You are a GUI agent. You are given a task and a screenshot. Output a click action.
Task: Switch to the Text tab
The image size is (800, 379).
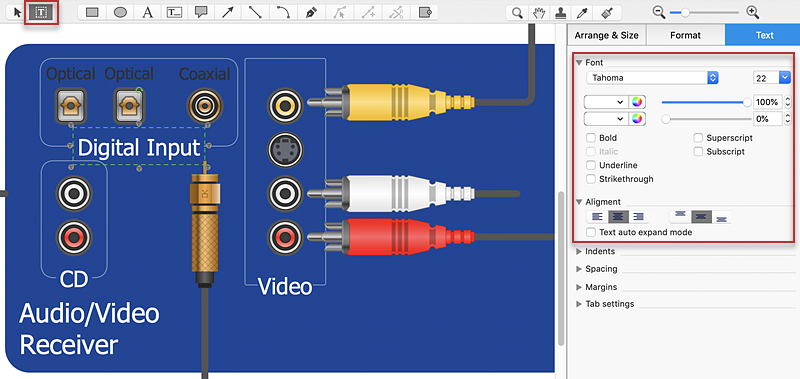point(763,35)
